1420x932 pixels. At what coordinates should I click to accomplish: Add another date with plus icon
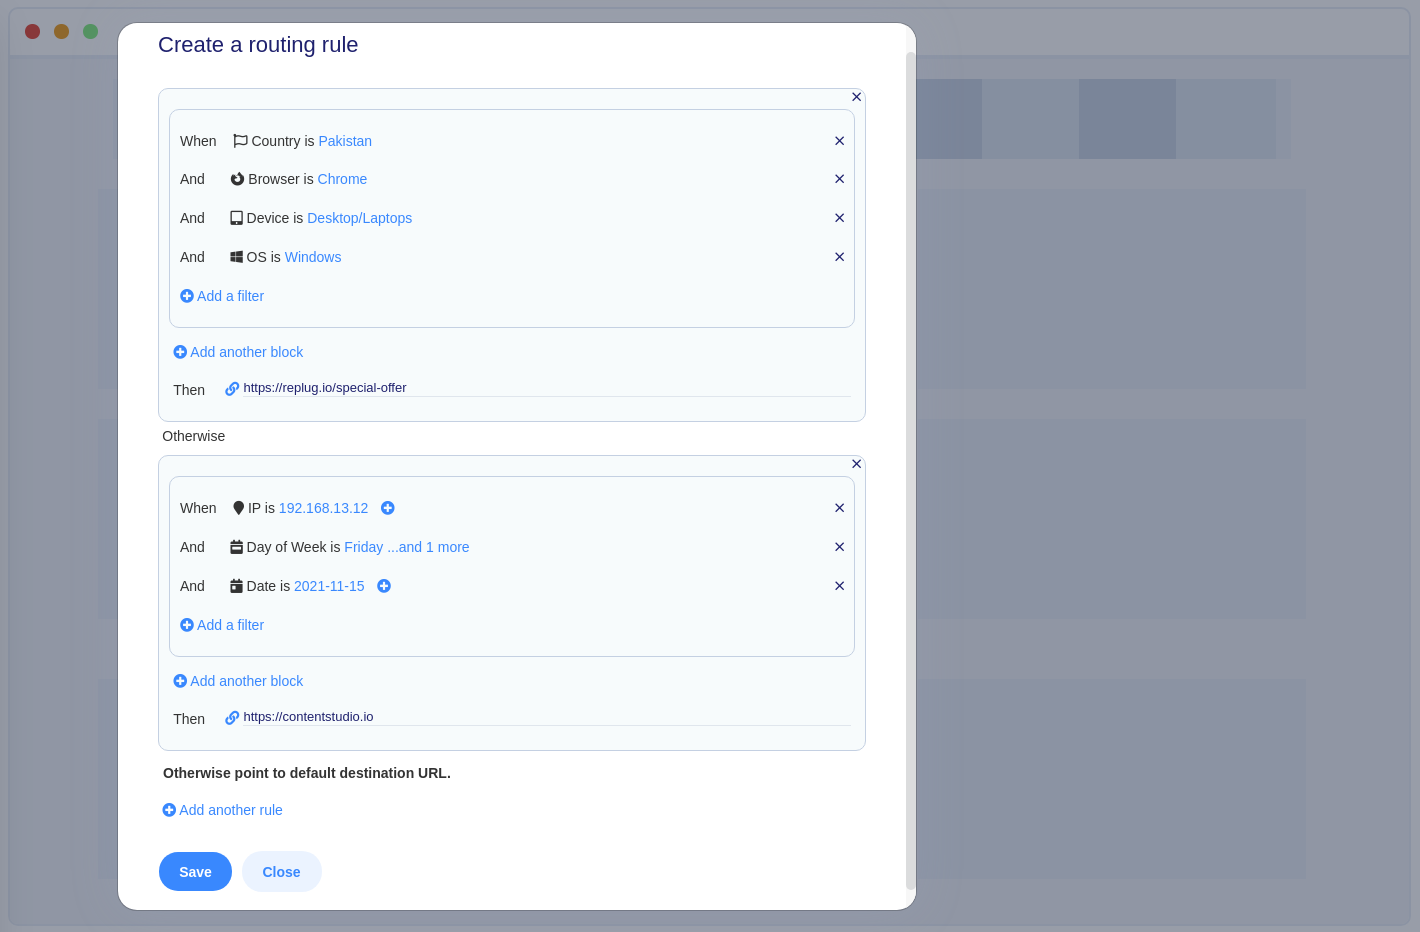(384, 586)
